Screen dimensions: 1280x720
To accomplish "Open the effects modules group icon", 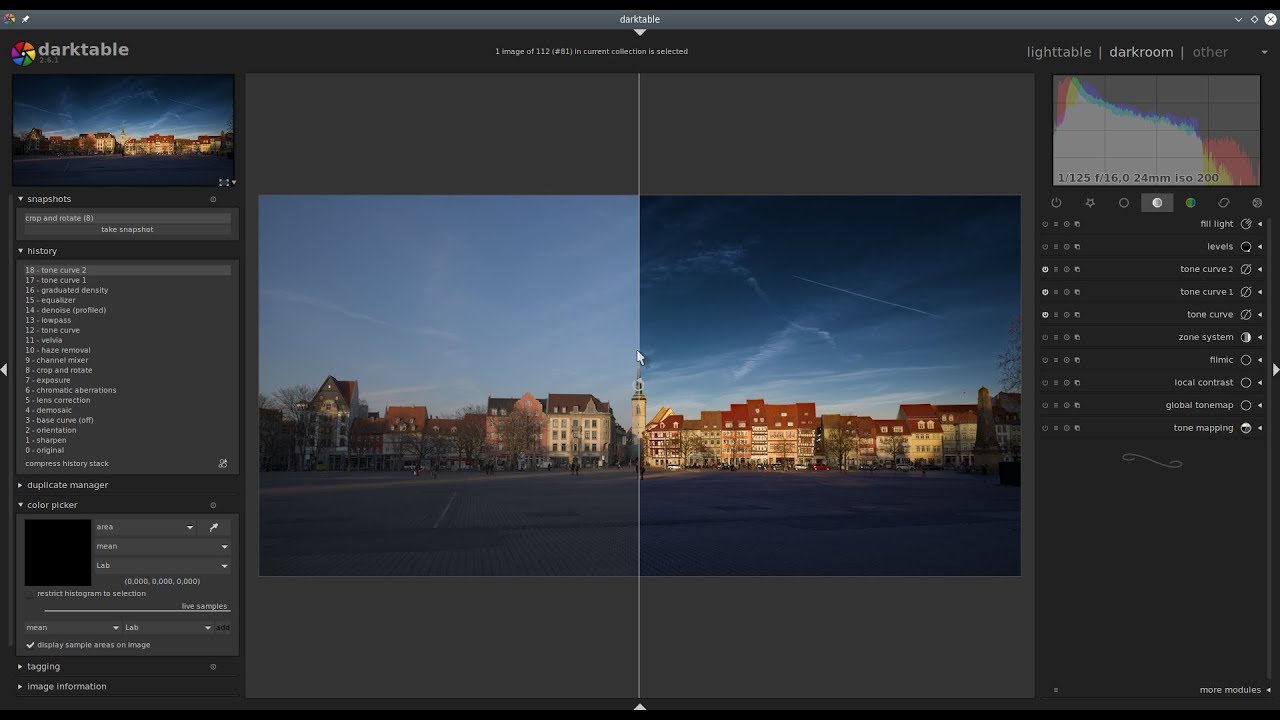I will point(1257,202).
